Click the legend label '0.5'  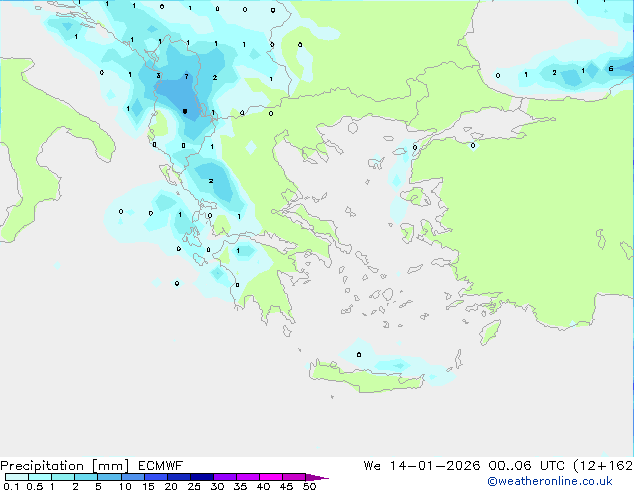click(x=35, y=486)
